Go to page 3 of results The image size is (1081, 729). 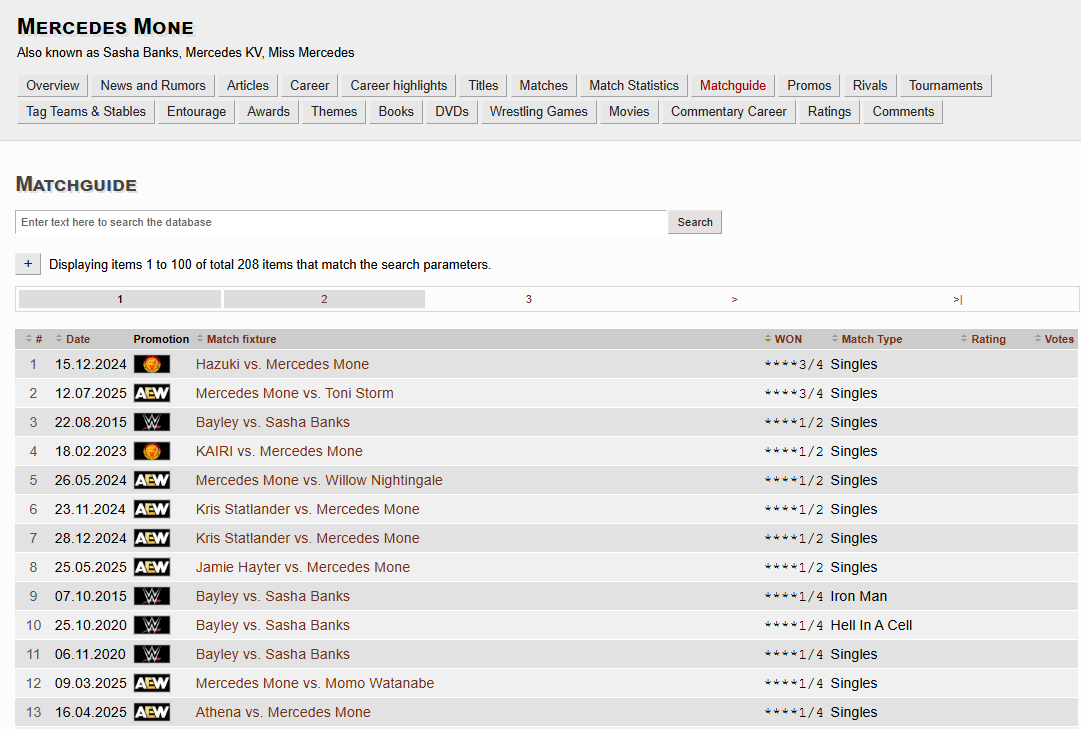pyautogui.click(x=529, y=299)
